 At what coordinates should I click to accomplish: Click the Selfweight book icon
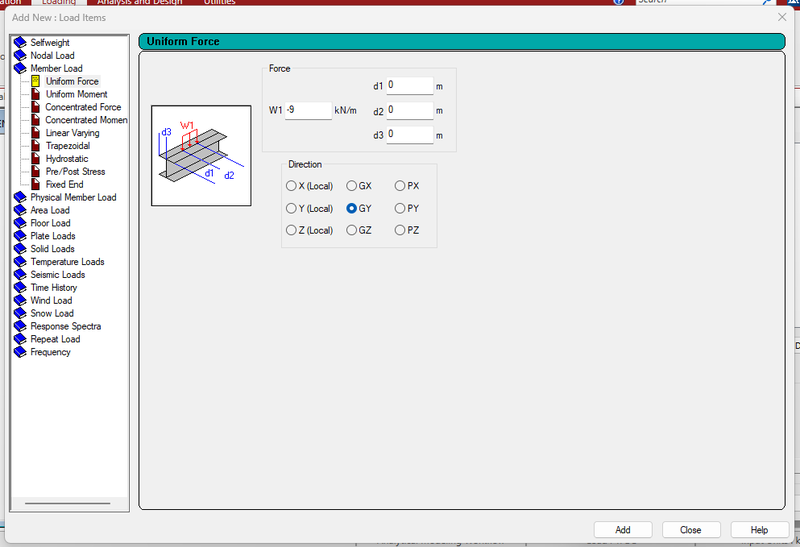[x=20, y=42]
